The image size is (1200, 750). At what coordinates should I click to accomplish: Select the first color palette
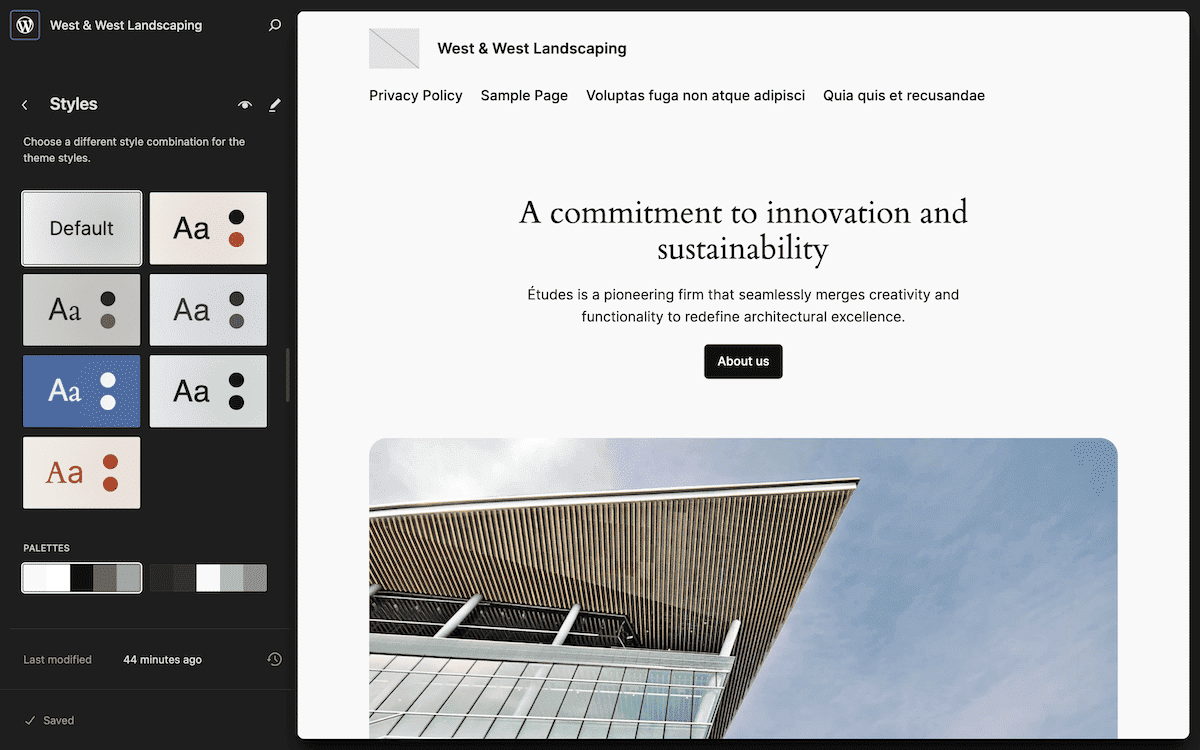click(82, 577)
